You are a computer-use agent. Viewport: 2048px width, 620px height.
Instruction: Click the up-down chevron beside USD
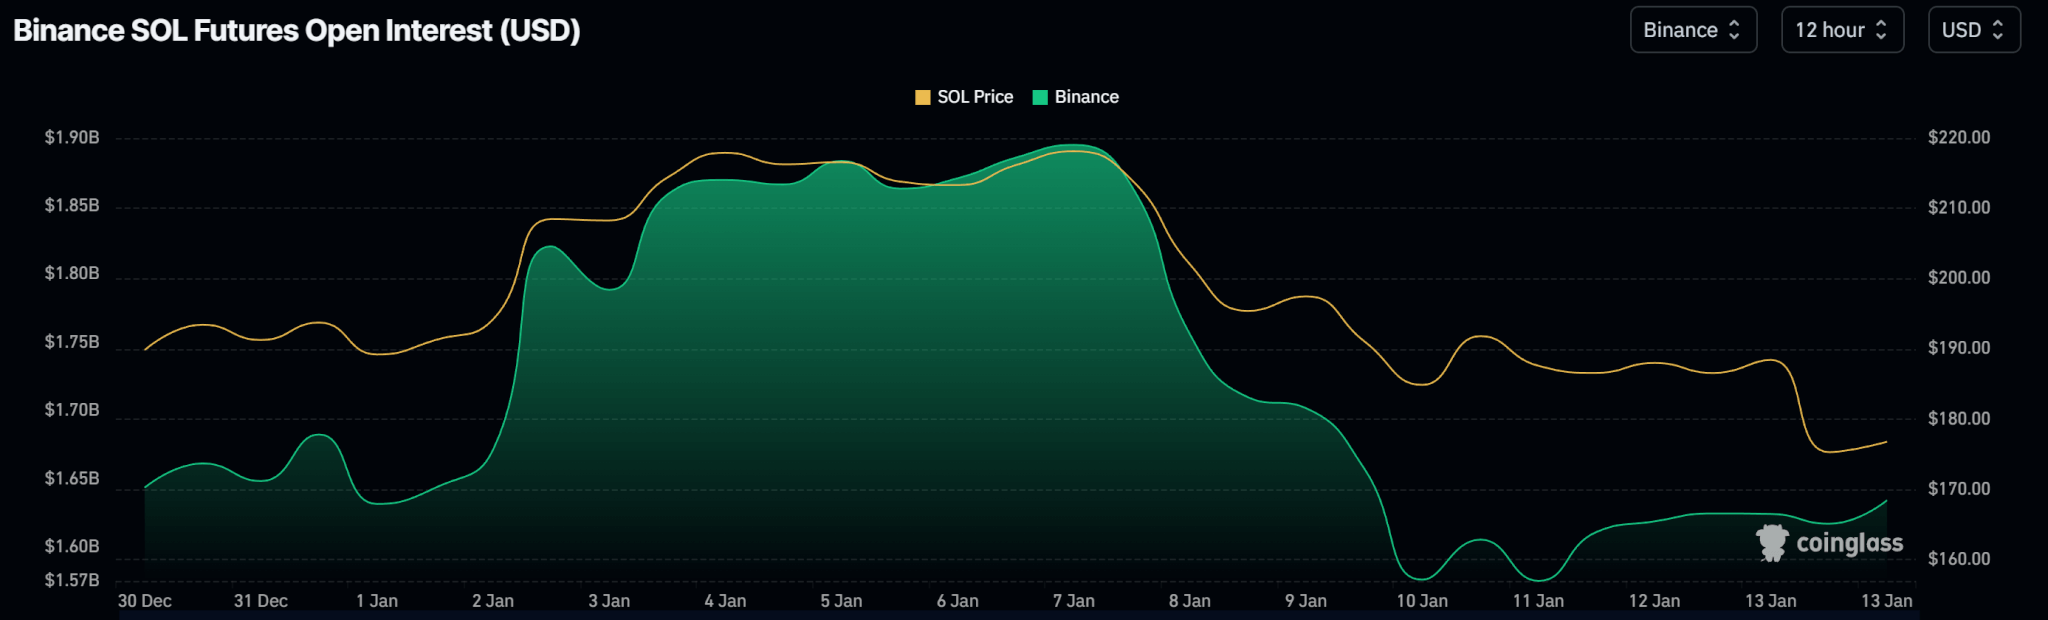click(1998, 30)
